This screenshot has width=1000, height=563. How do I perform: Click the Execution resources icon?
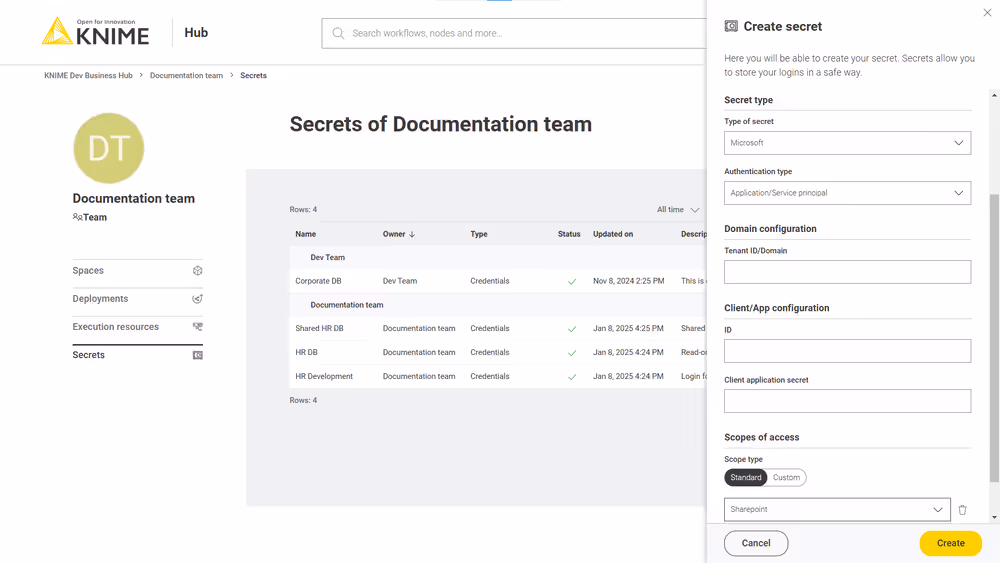point(198,326)
